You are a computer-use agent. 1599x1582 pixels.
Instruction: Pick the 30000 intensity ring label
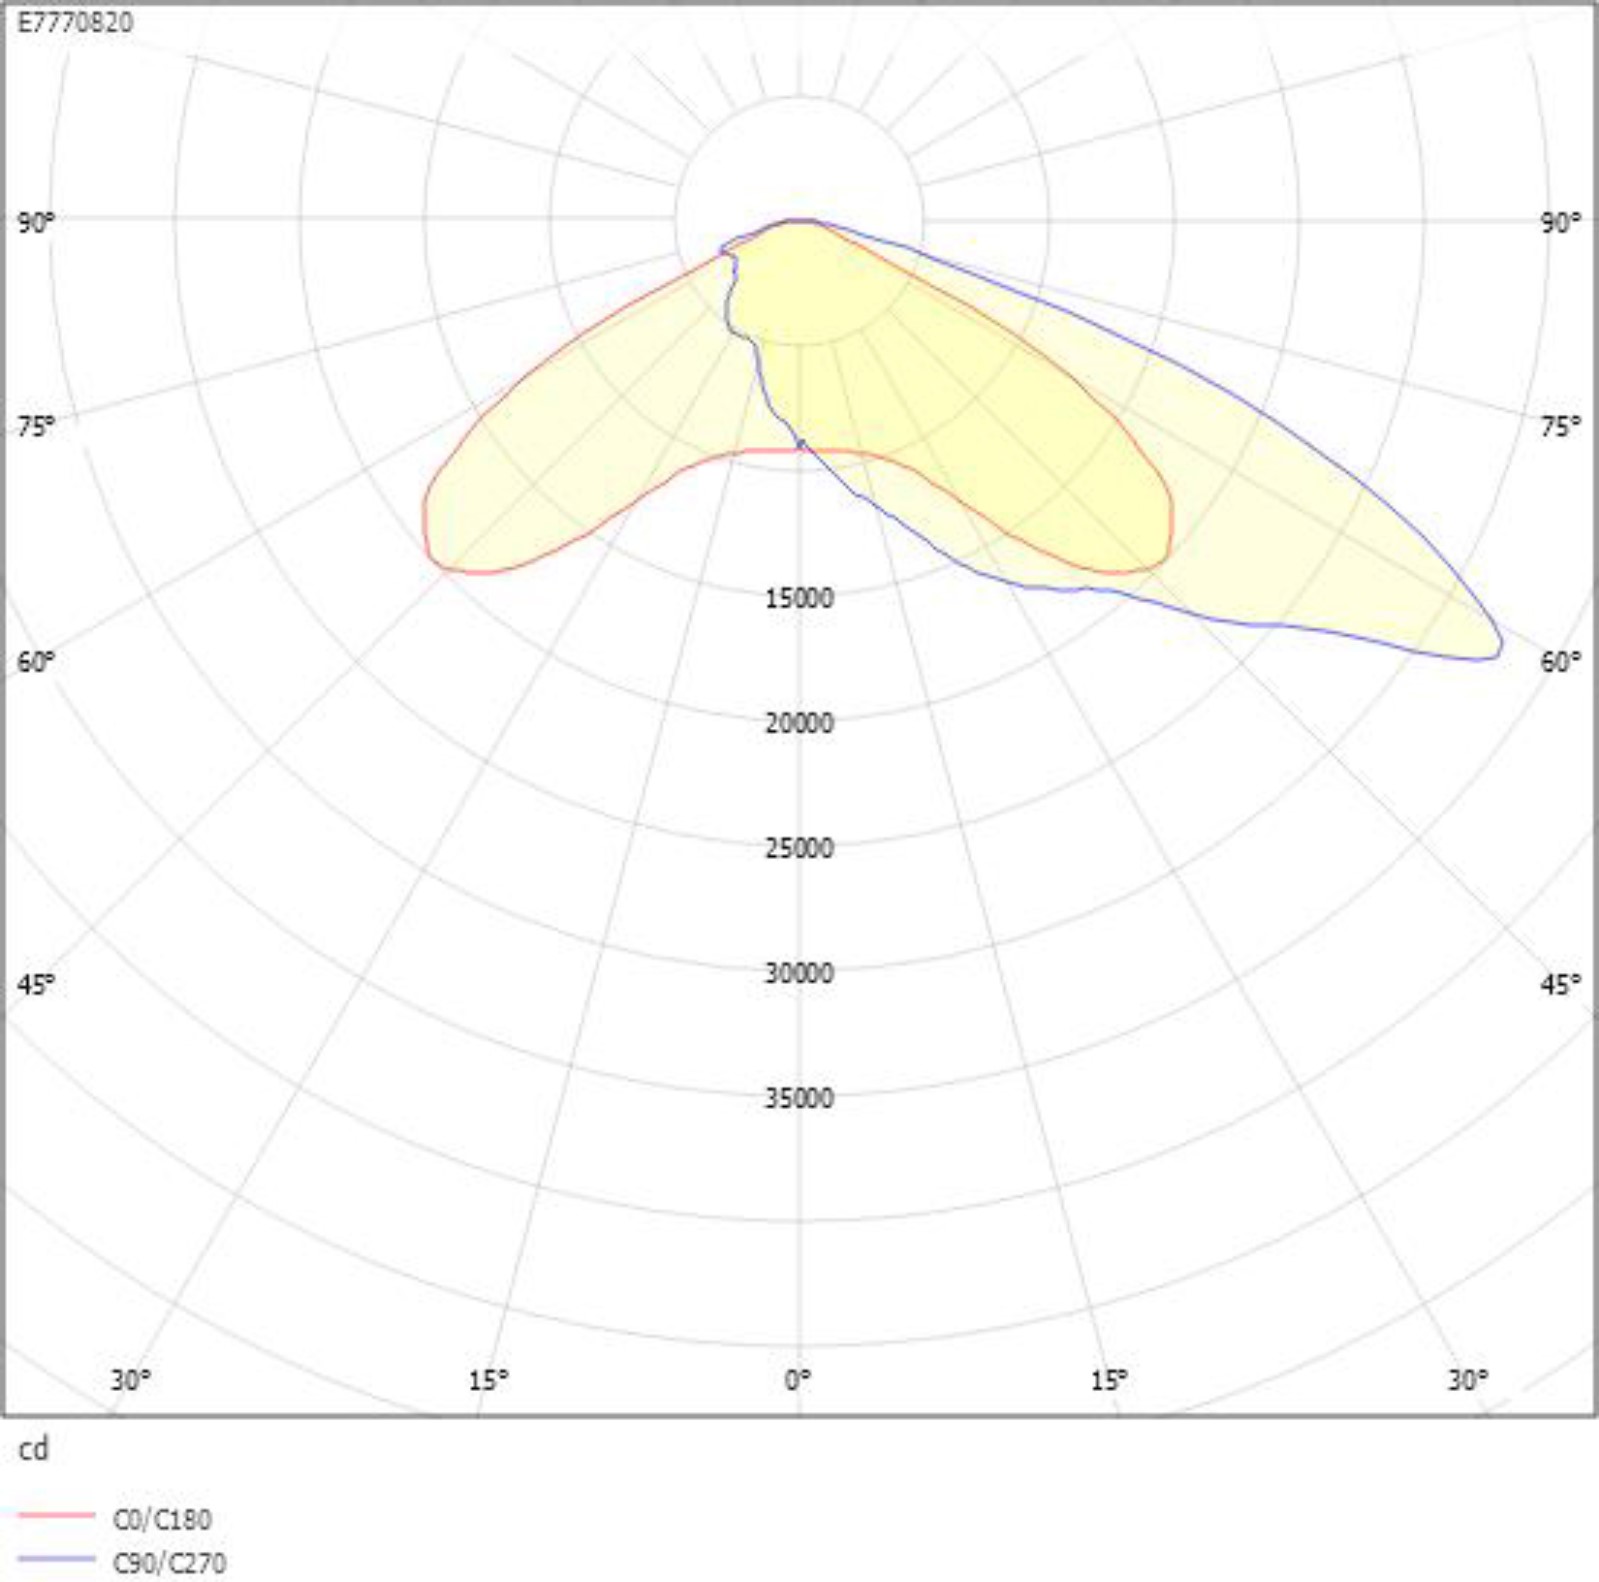(799, 973)
